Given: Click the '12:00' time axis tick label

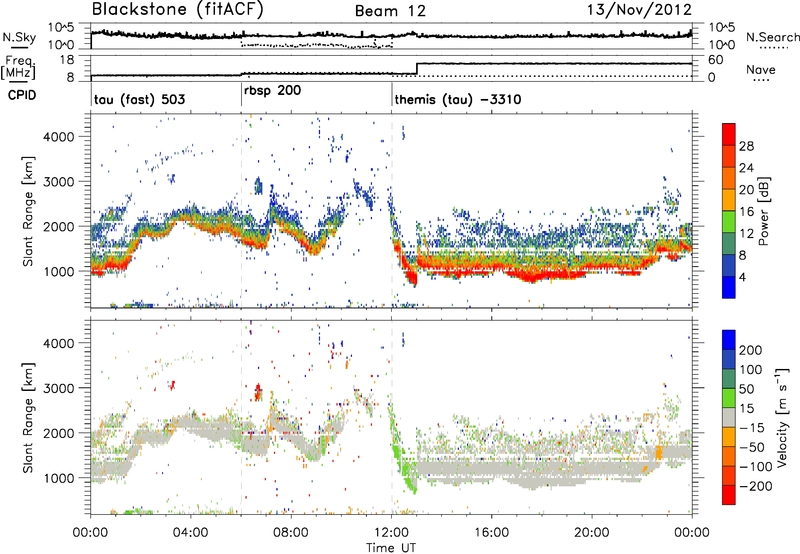Looking at the screenshot, I should 391,533.
